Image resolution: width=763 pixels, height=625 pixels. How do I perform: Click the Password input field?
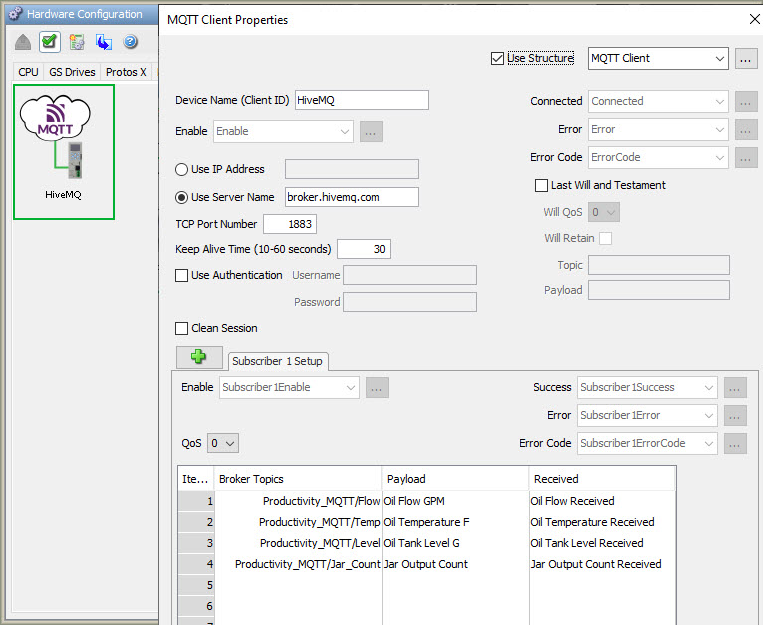click(410, 302)
